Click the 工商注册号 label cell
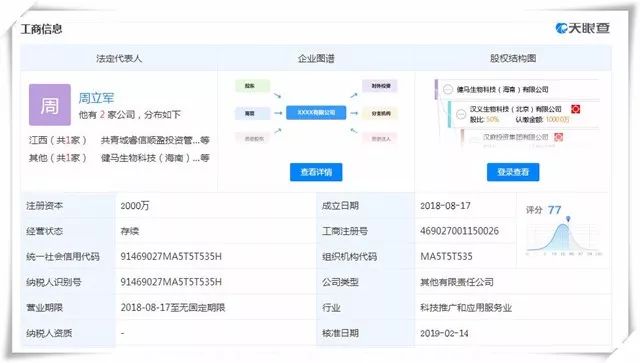The image size is (640, 363). [365, 231]
